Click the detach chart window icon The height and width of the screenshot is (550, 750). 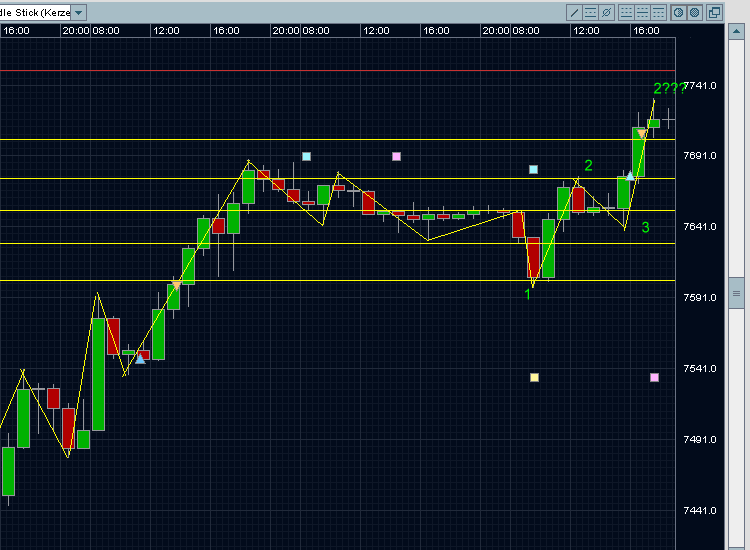(715, 12)
